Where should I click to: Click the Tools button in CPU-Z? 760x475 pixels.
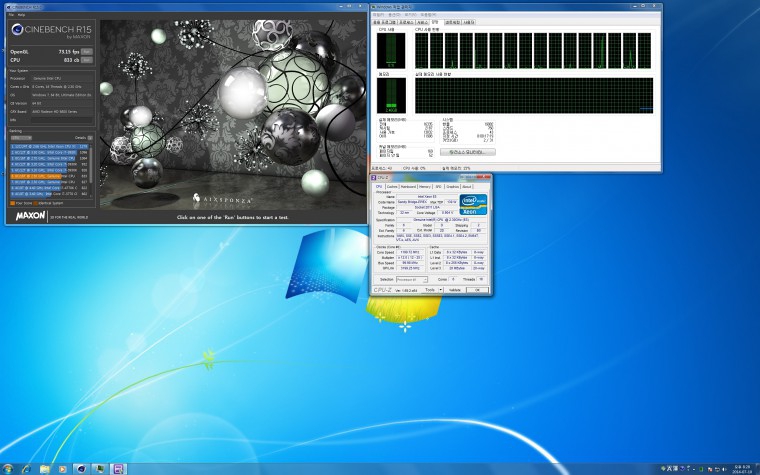click(x=429, y=290)
